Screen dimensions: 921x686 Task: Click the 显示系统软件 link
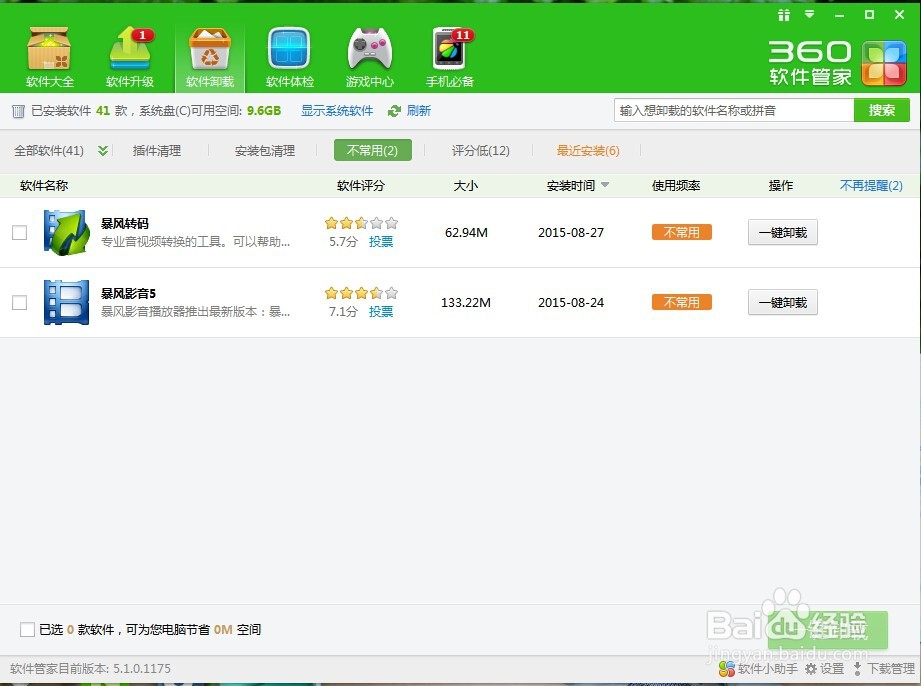pyautogui.click(x=337, y=111)
